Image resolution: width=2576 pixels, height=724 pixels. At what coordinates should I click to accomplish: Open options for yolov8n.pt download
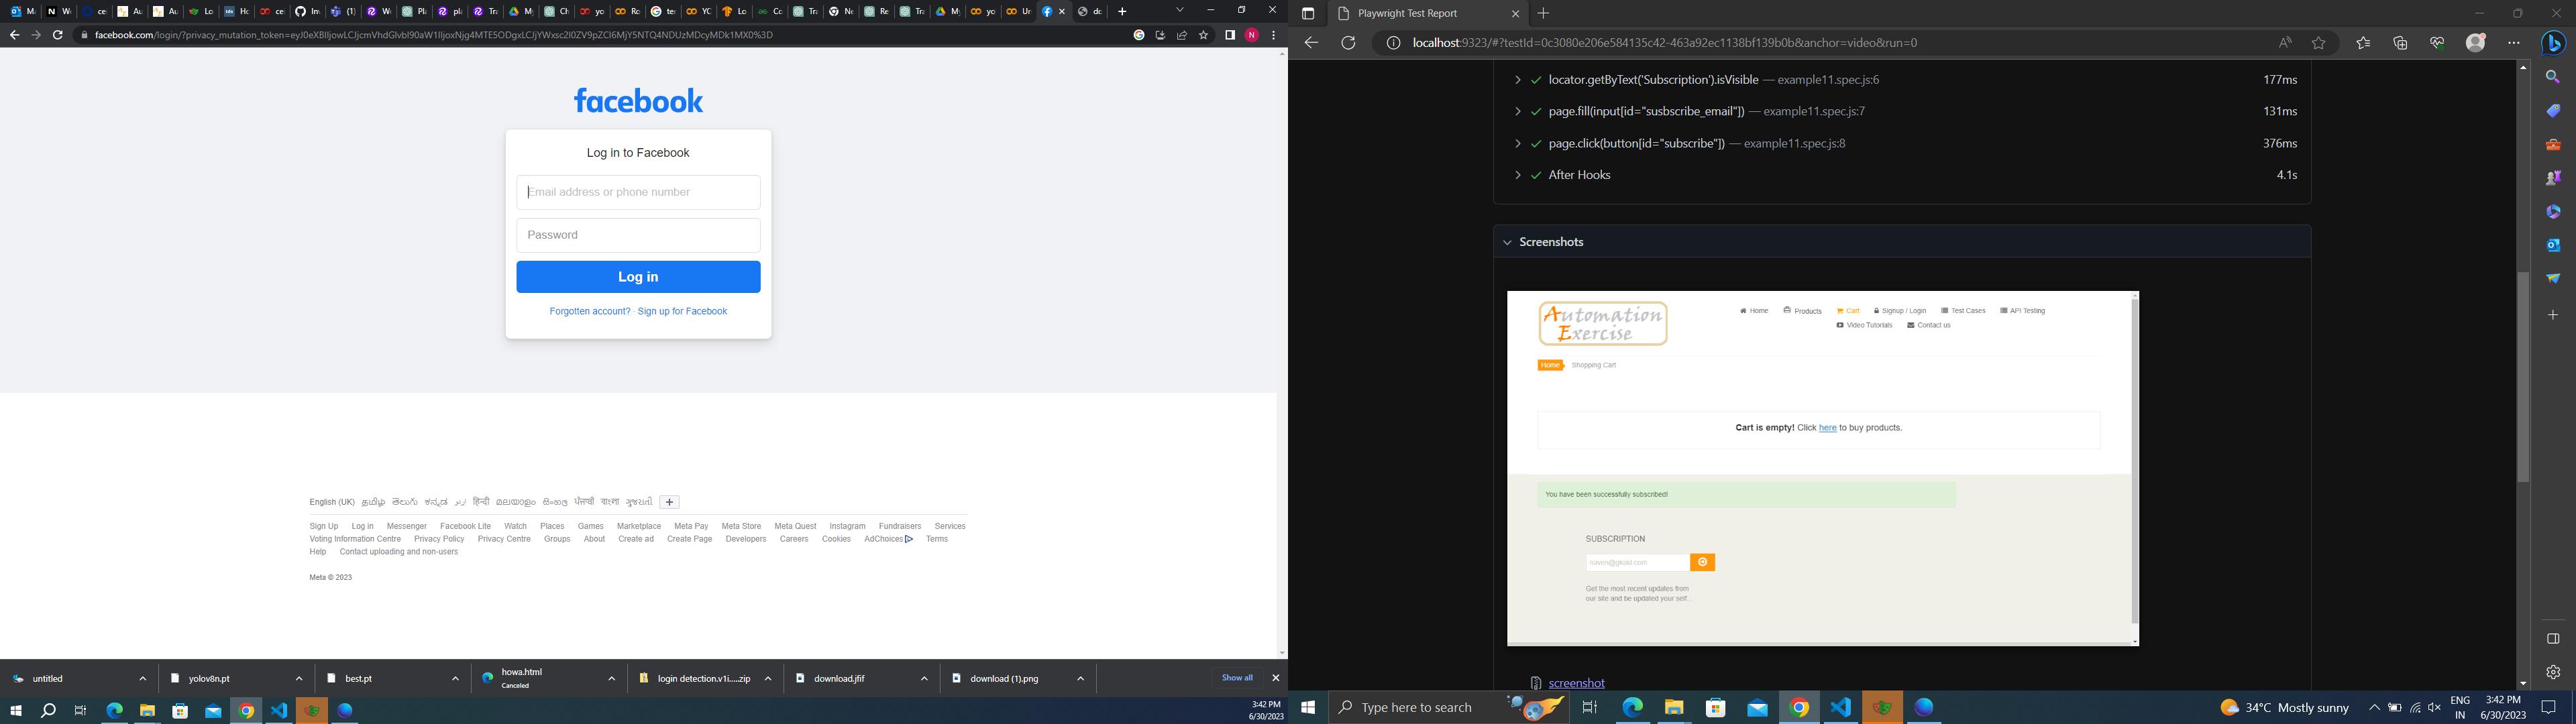point(299,679)
